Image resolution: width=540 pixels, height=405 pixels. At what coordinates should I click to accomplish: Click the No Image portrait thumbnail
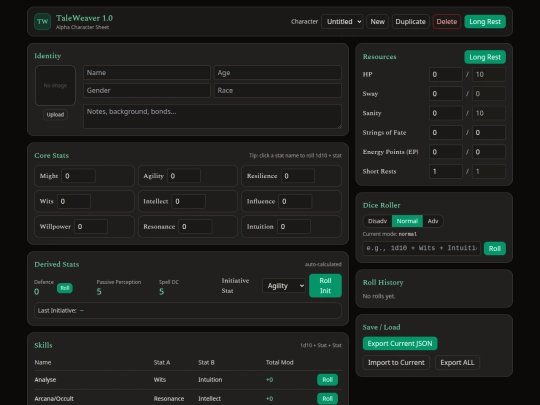55,85
